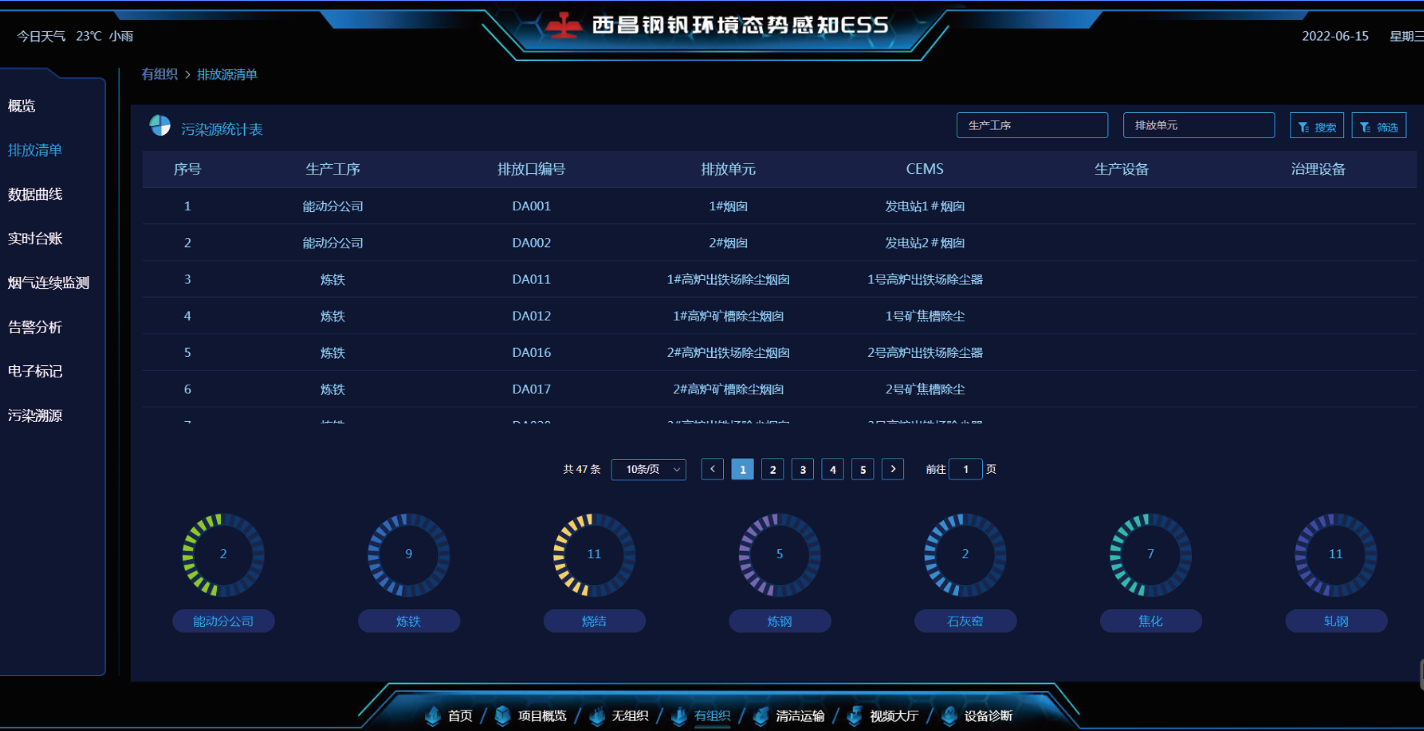Screen dimensions: 1424x731
Task: Click the 搜索 search button
Action: [1316, 124]
